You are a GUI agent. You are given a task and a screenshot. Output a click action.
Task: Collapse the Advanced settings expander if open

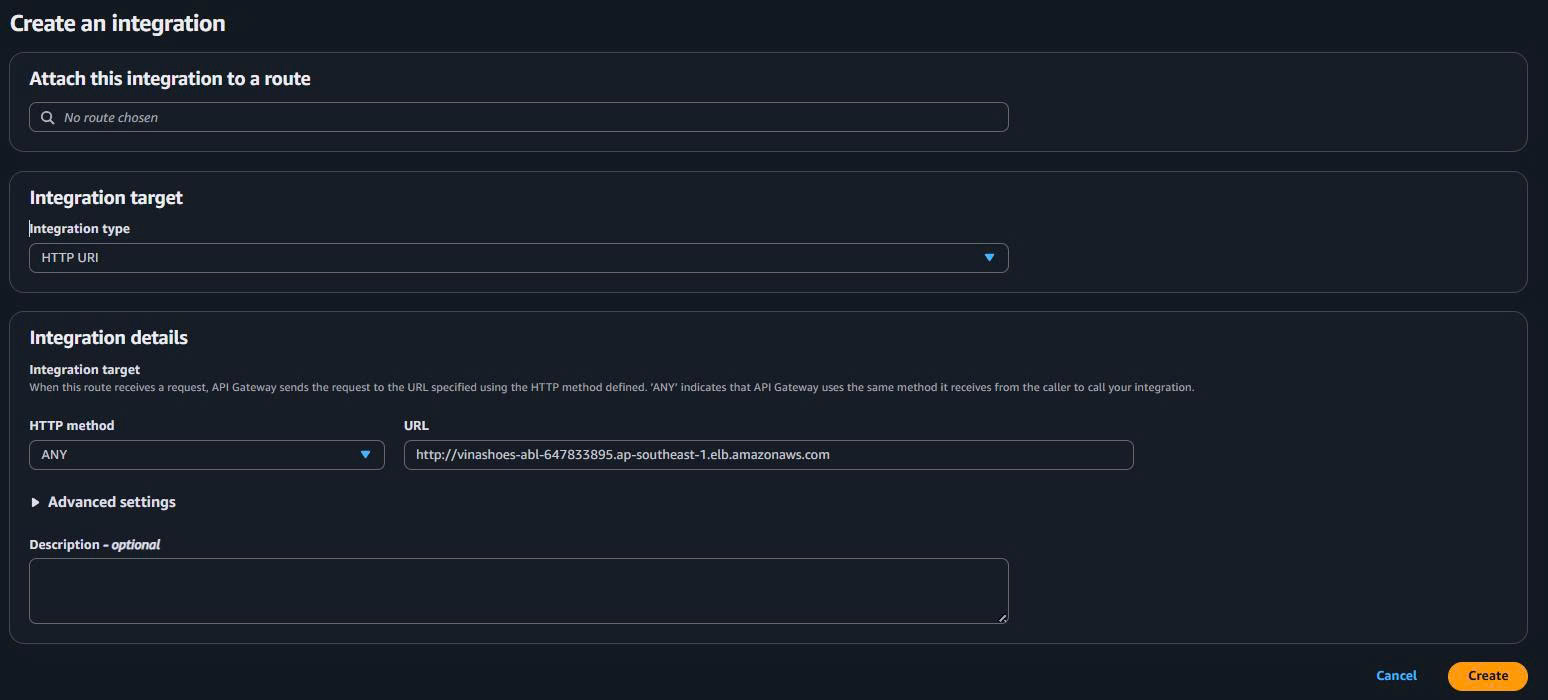(x=102, y=502)
